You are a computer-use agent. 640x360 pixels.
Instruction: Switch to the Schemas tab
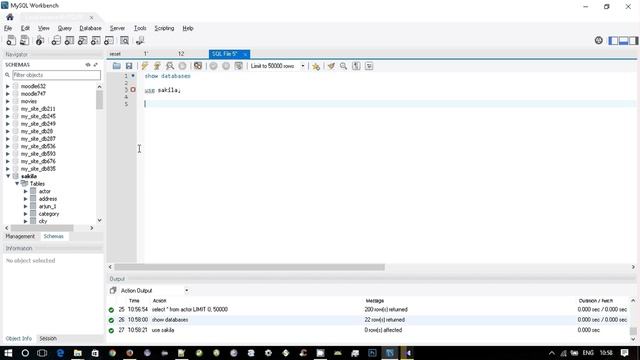pos(53,236)
